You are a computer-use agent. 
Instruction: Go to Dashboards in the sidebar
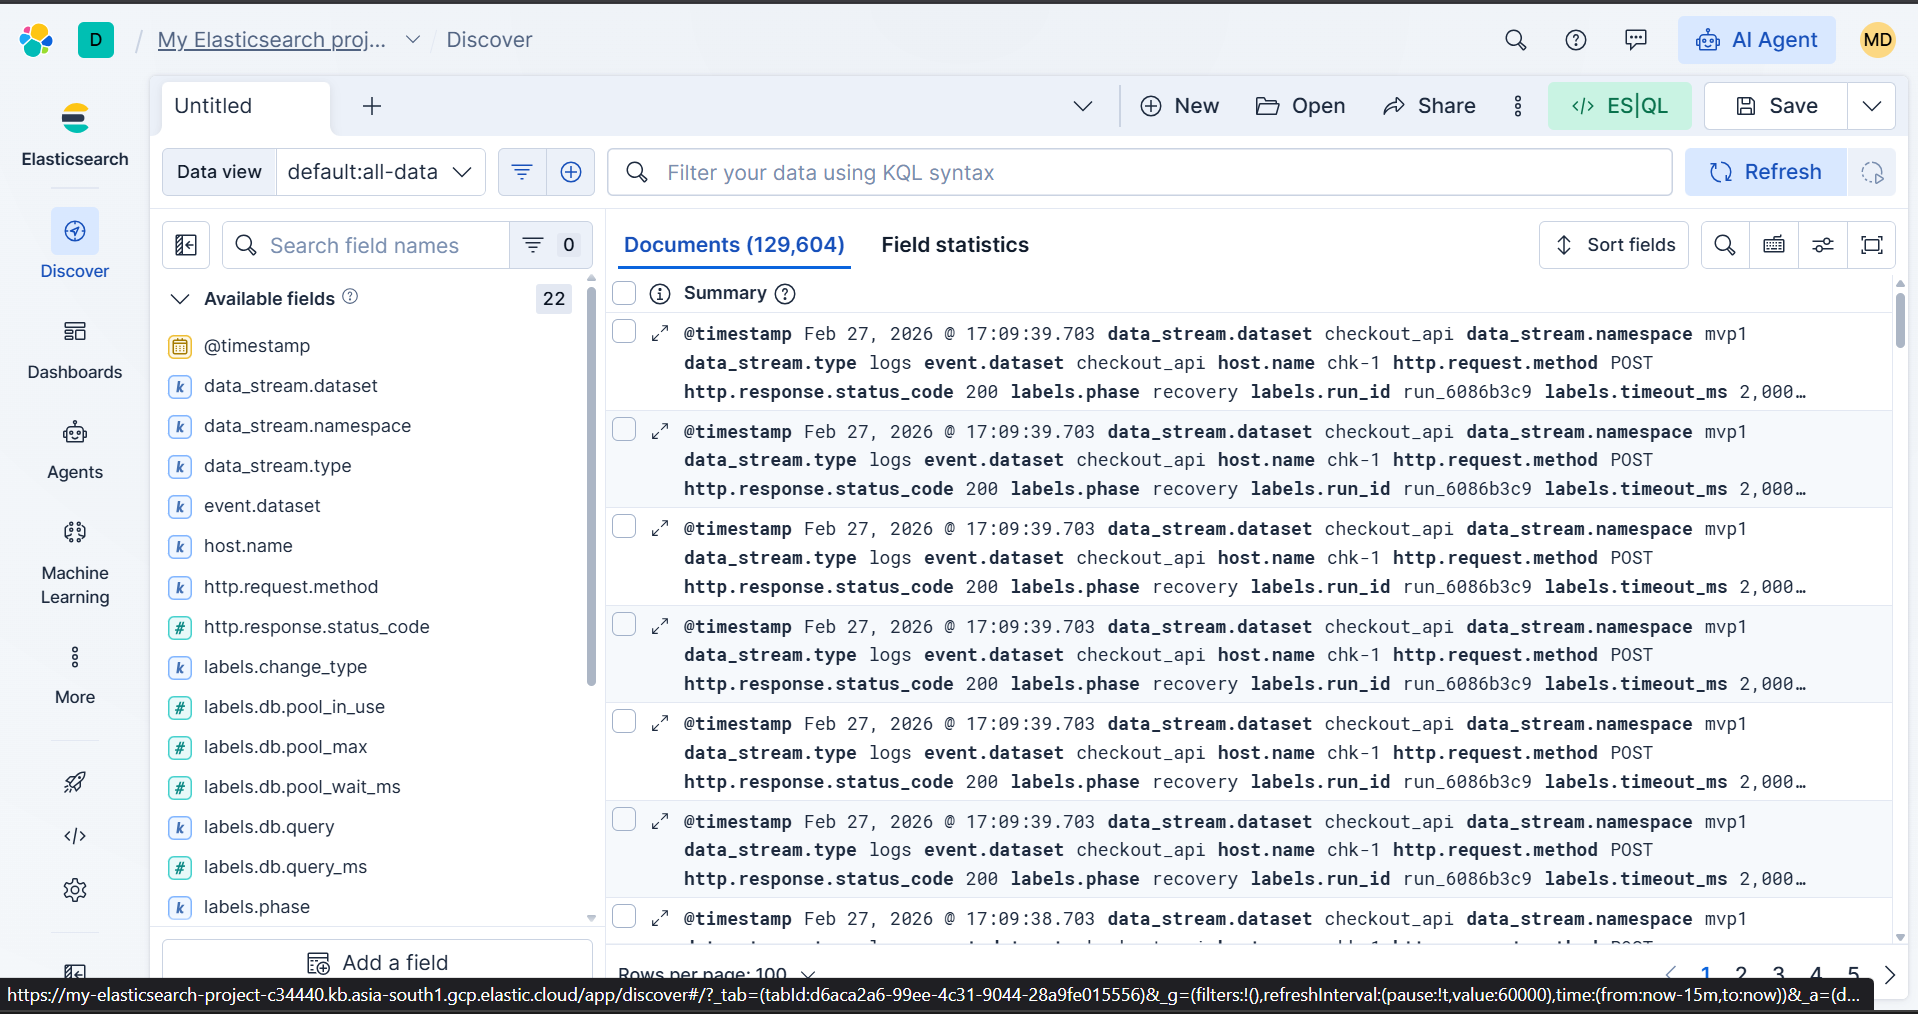click(75, 350)
